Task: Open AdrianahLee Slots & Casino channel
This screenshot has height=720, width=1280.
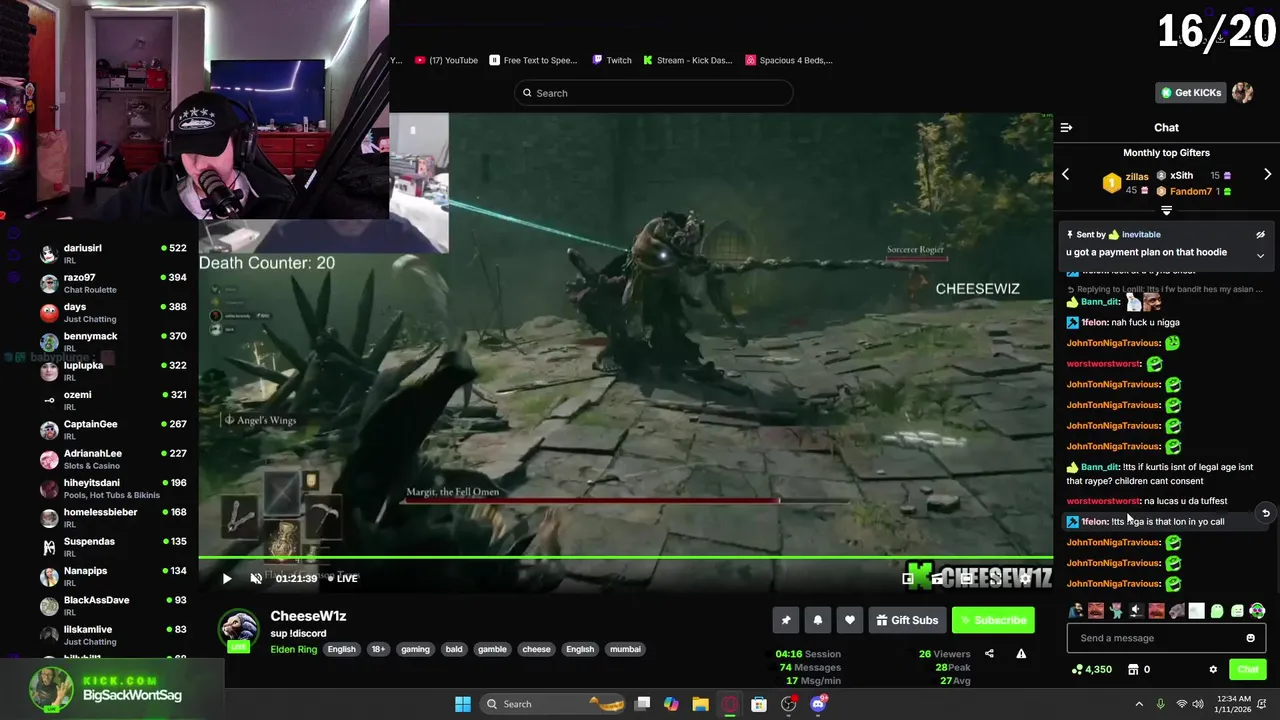Action: (x=113, y=459)
